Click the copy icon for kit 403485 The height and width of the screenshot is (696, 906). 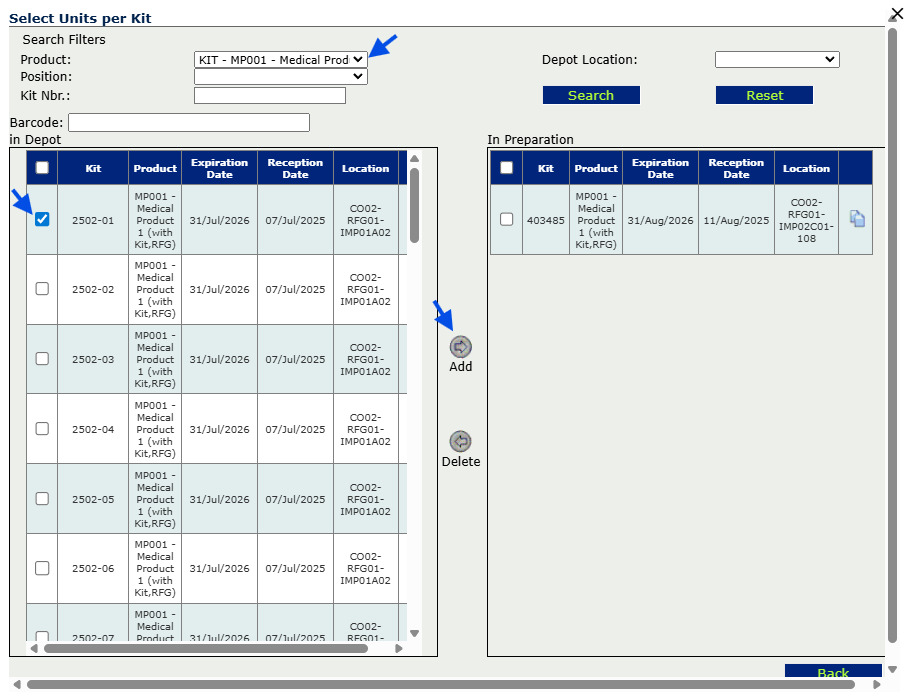[x=856, y=219]
